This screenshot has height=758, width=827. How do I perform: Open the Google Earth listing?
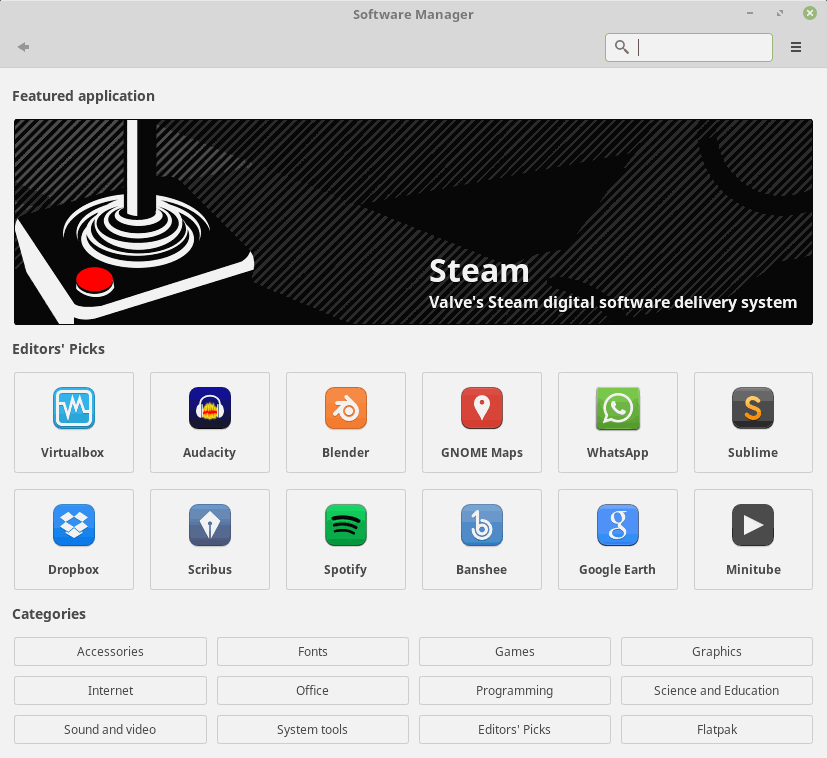point(617,539)
